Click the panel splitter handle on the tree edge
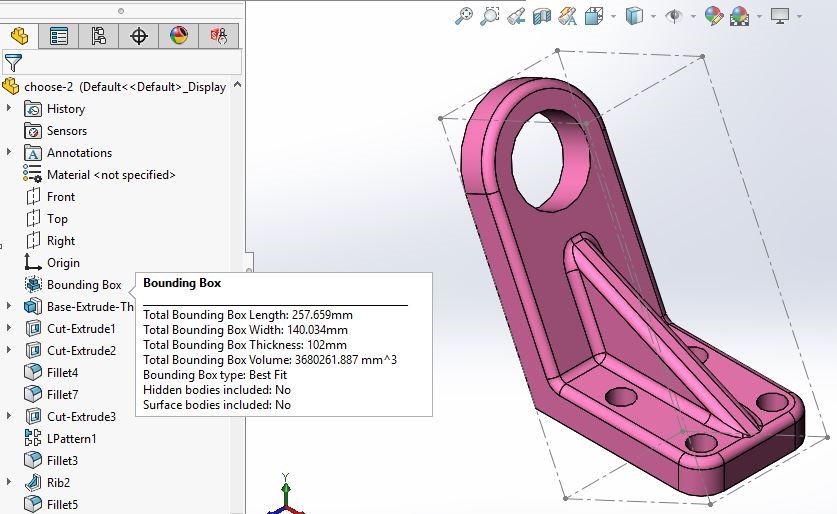The image size is (837, 514). click(249, 262)
